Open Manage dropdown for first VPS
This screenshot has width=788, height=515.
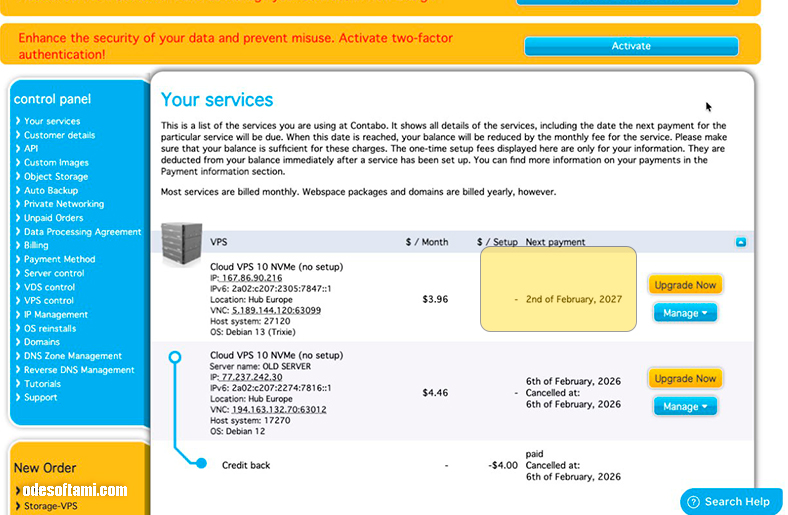pyautogui.click(x=685, y=313)
